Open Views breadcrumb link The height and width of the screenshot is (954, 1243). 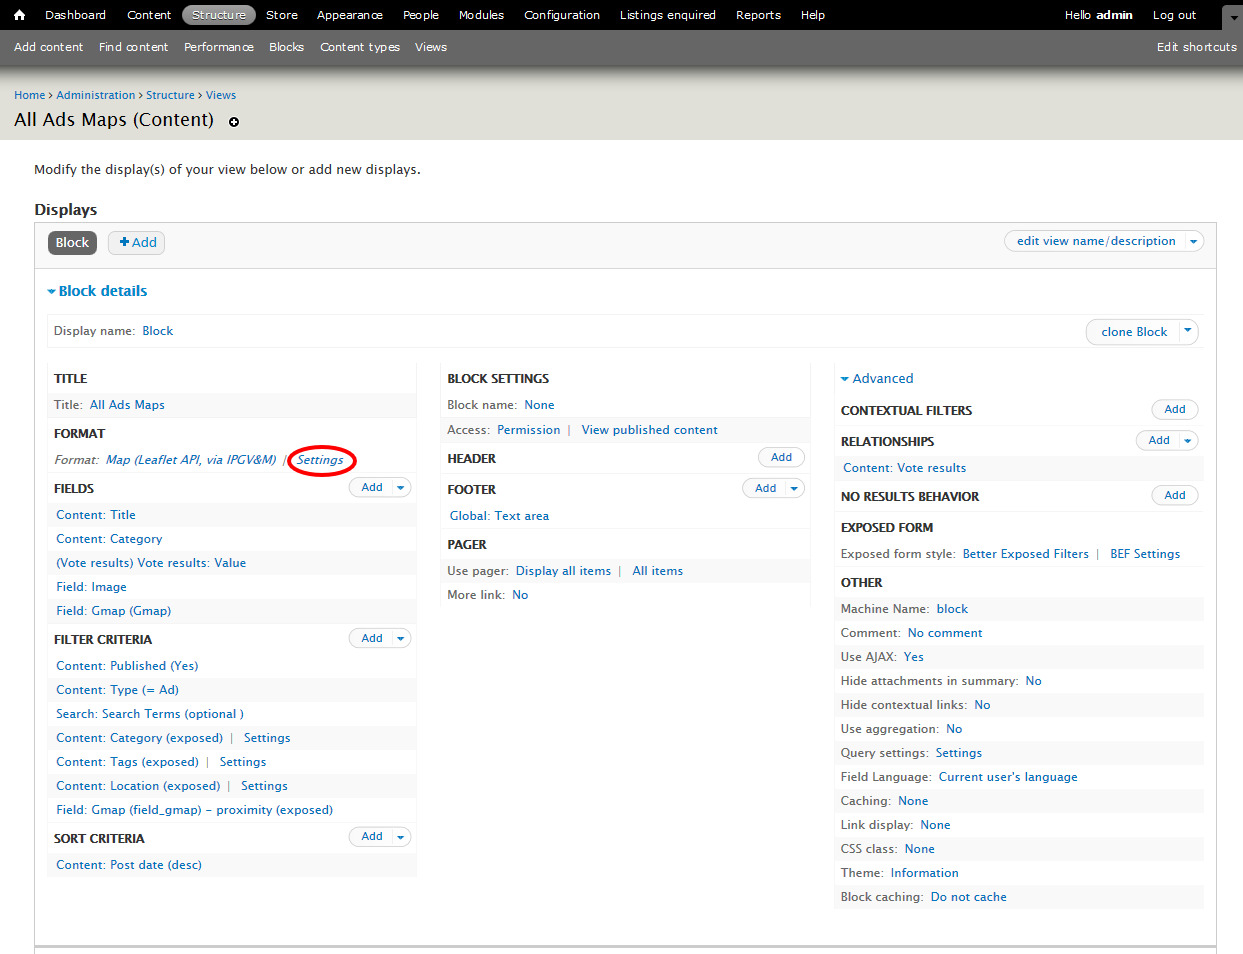(221, 95)
